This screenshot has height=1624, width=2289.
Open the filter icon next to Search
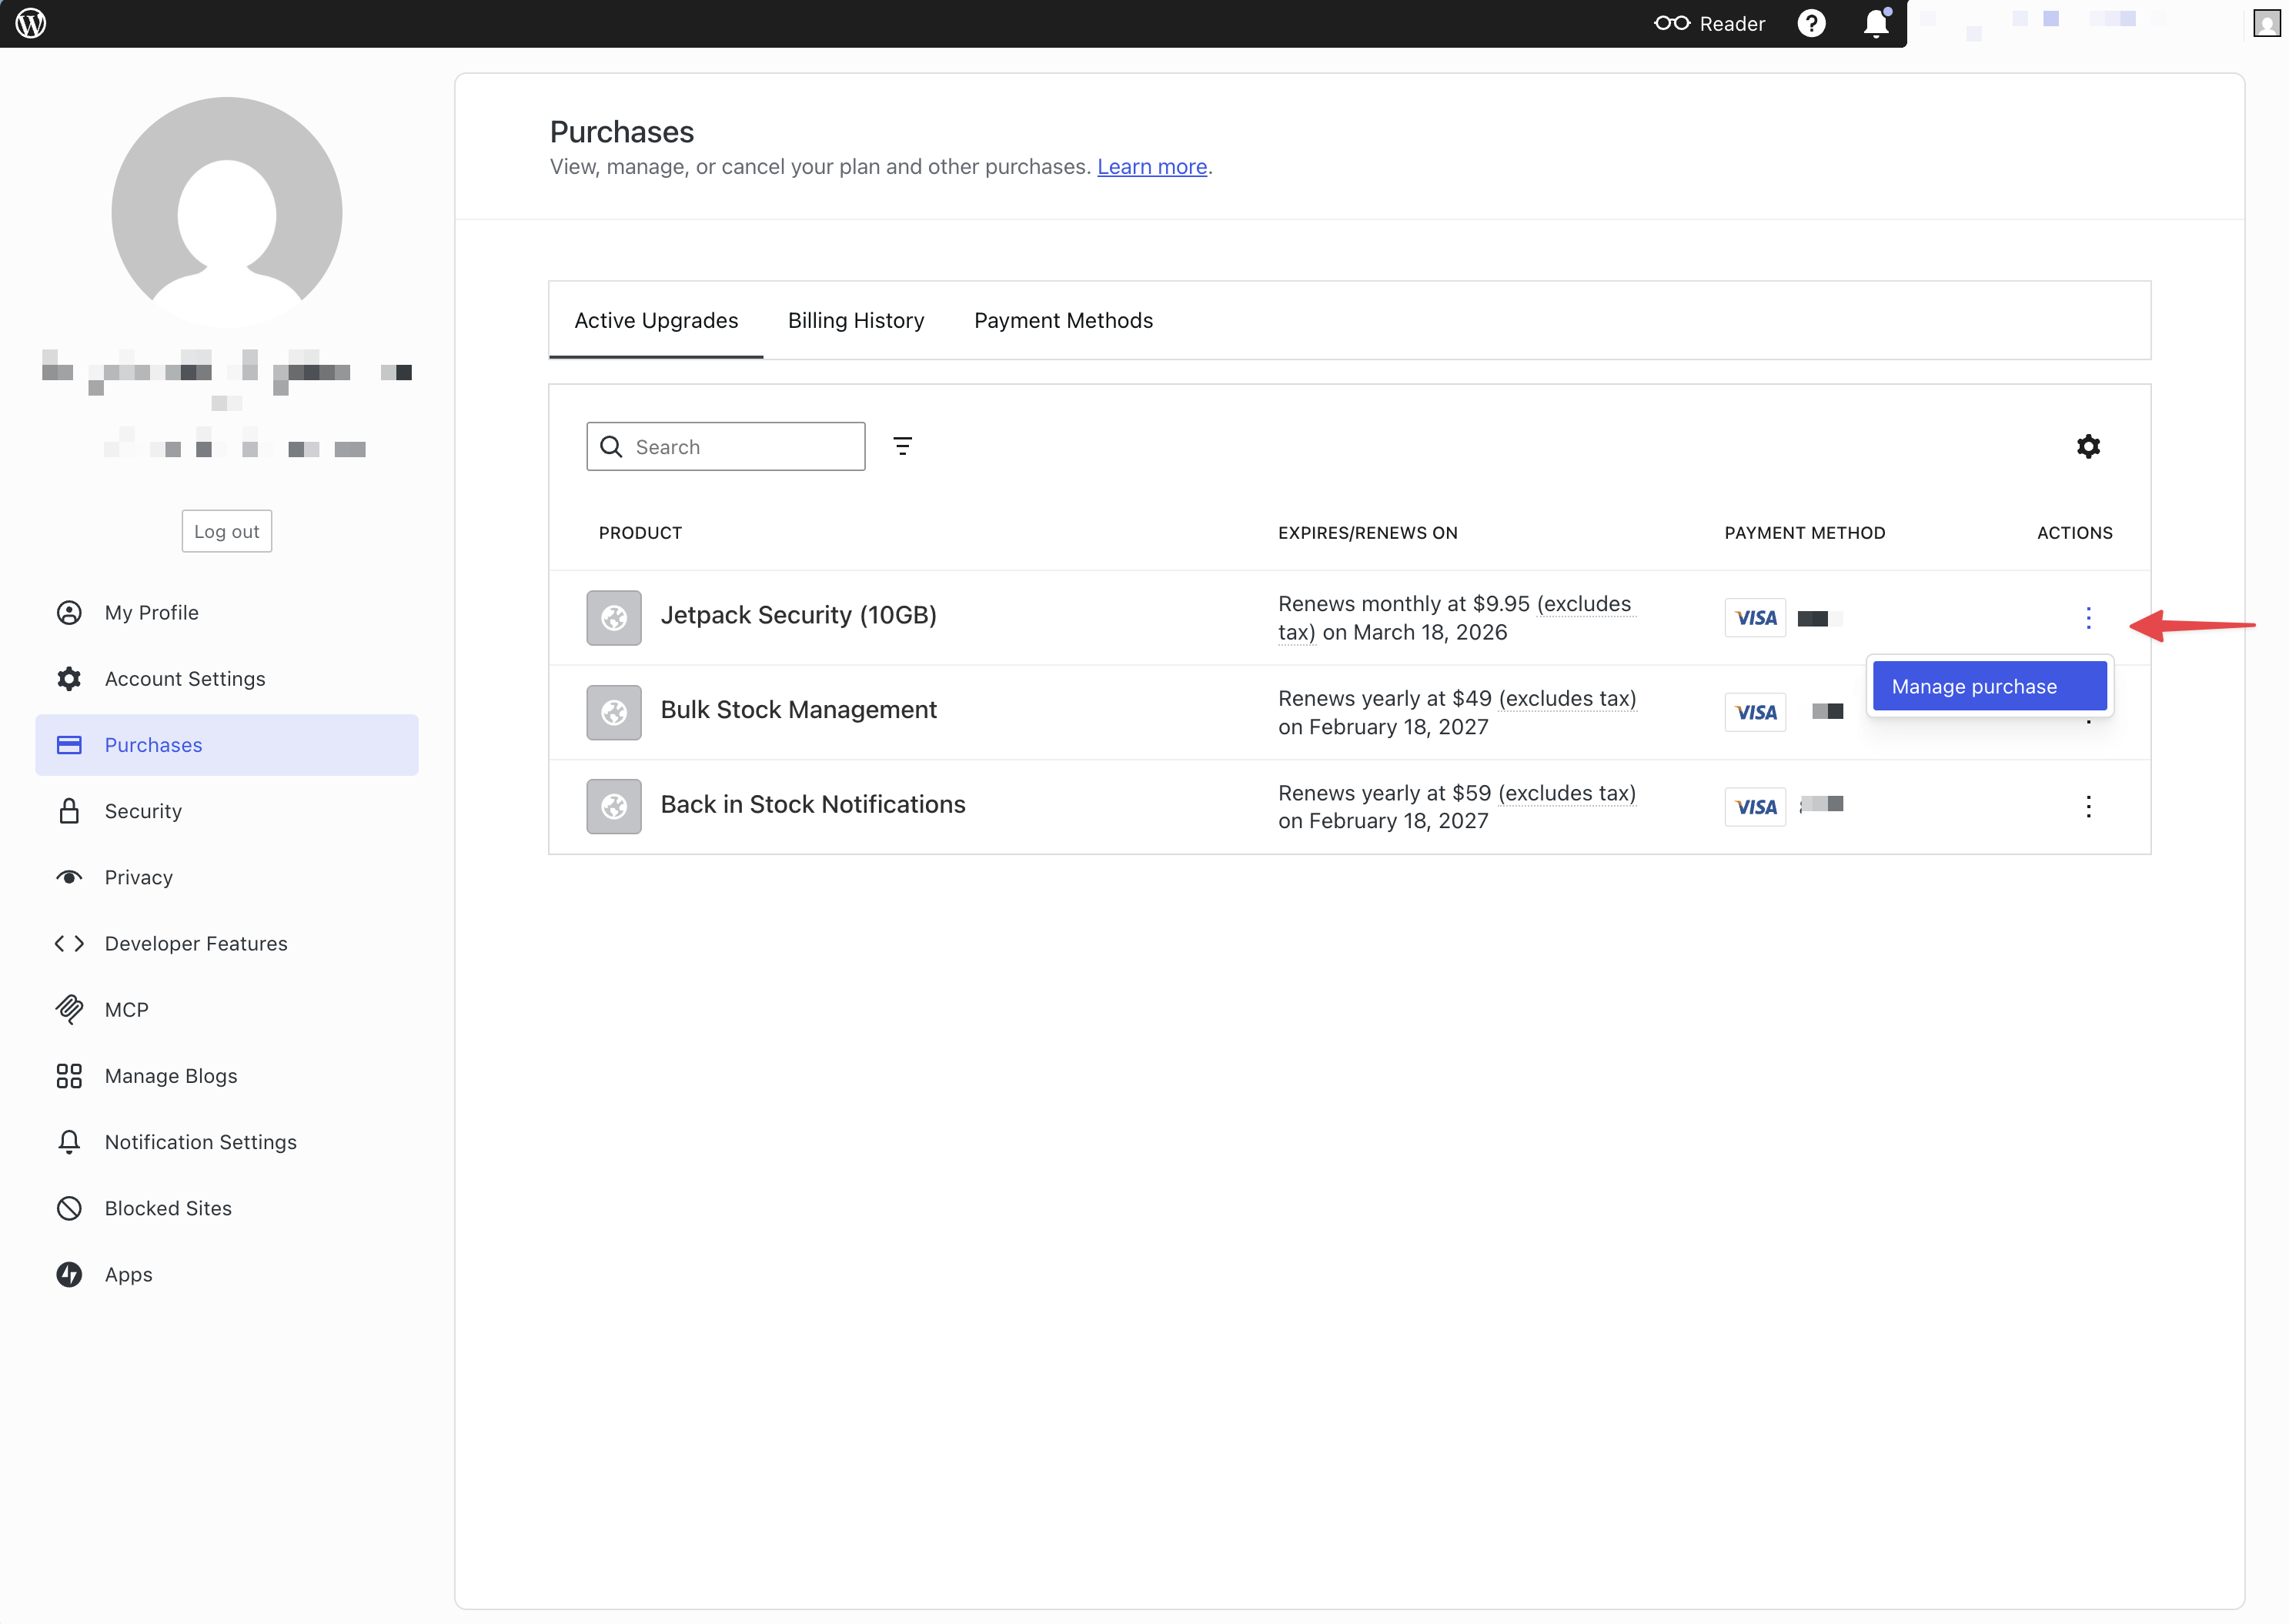[x=902, y=446]
